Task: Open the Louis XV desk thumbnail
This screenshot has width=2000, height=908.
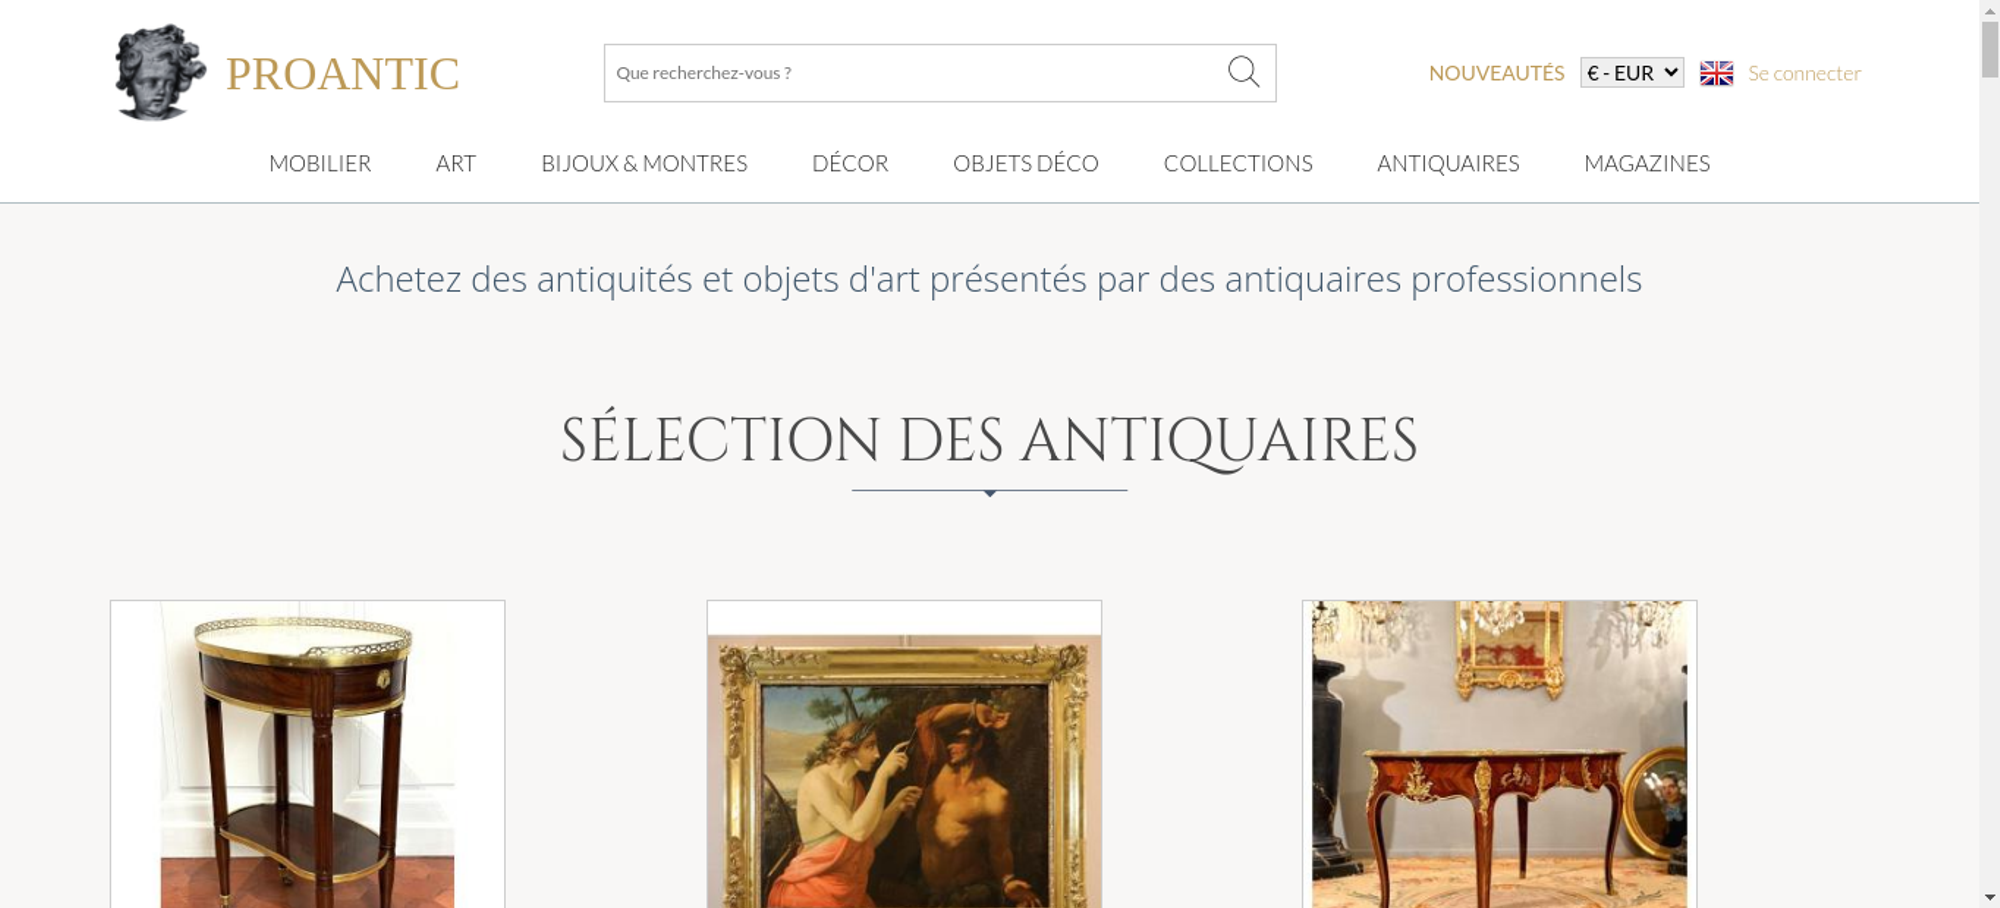Action: pos(1499,754)
